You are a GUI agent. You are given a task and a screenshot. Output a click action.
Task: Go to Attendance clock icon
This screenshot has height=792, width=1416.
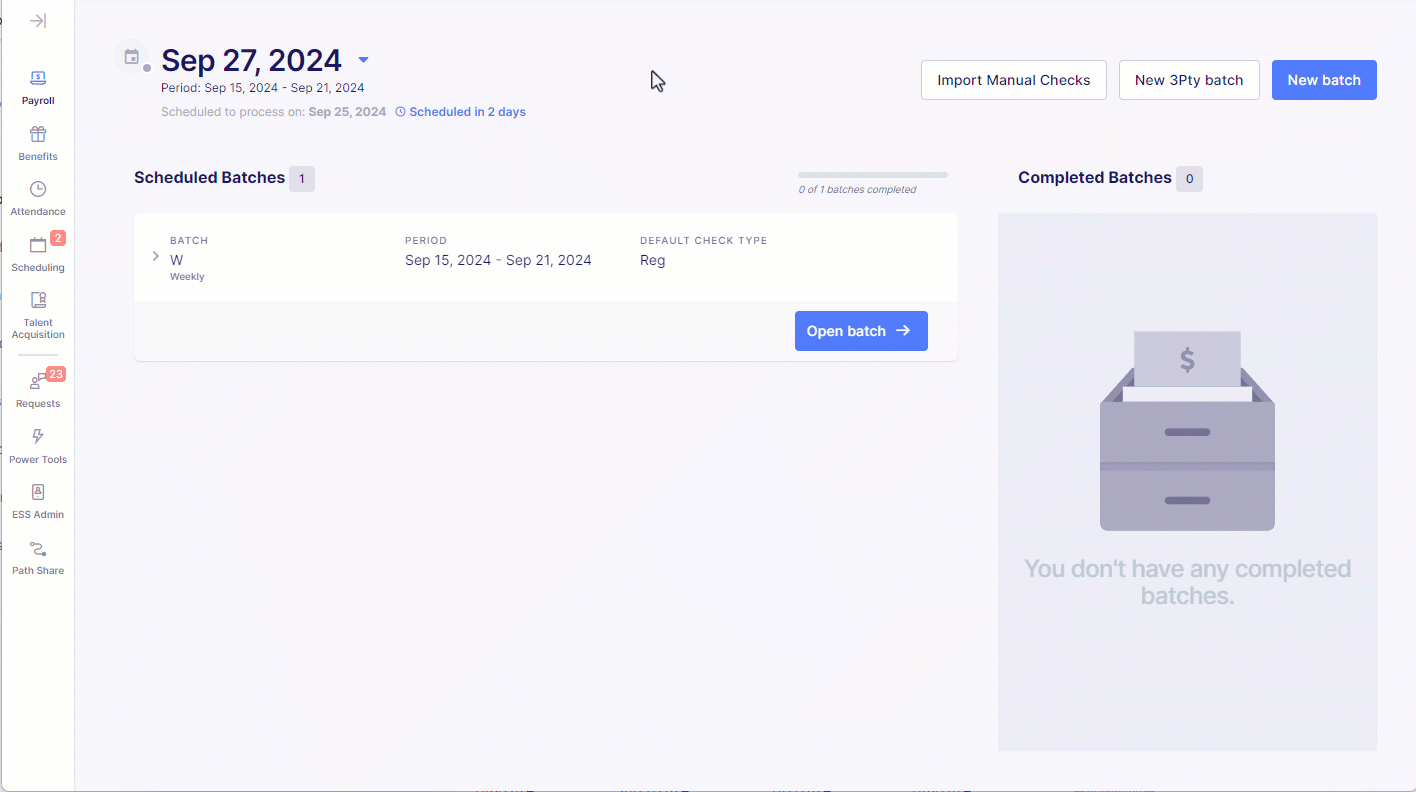pyautogui.click(x=38, y=189)
